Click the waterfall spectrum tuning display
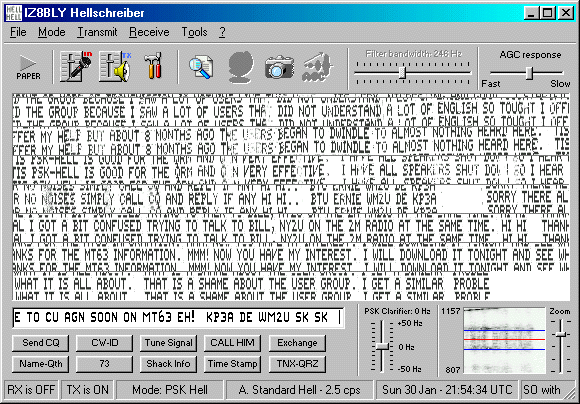This screenshot has width=580, height=404. coord(505,340)
